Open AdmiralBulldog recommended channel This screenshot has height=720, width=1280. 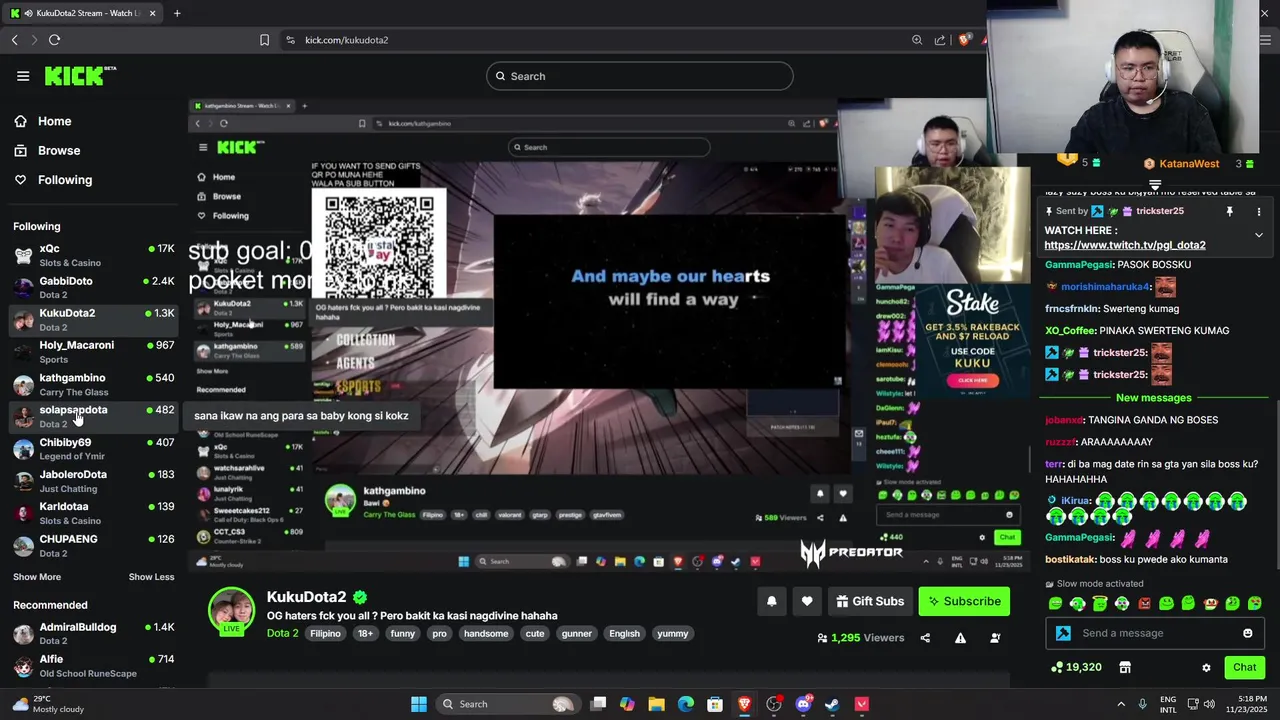click(x=93, y=634)
